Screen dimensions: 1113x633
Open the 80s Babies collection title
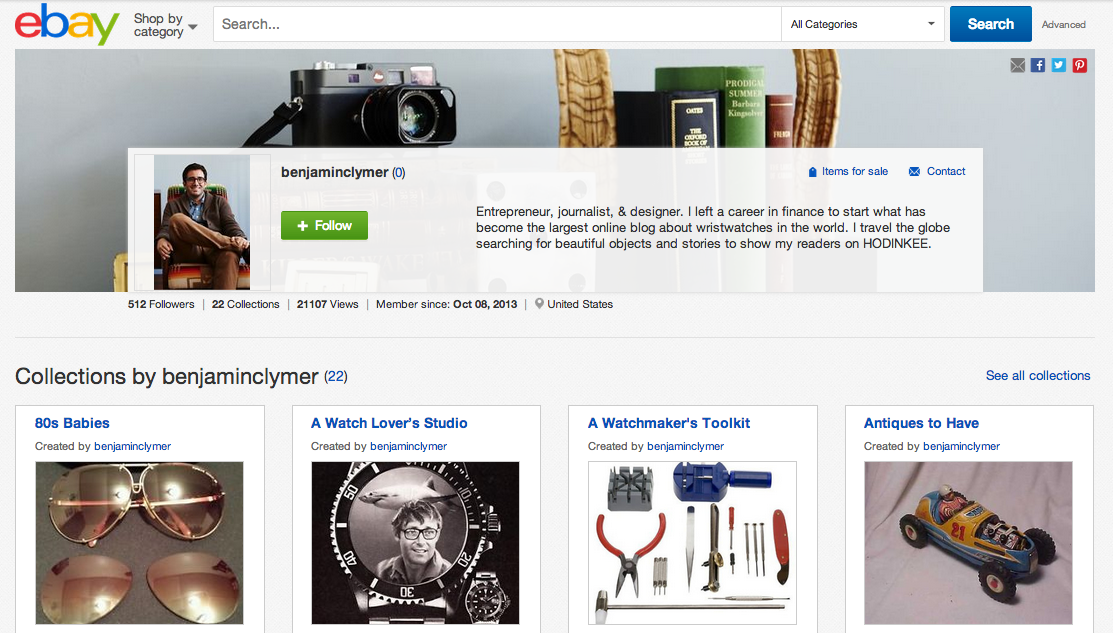pos(72,423)
